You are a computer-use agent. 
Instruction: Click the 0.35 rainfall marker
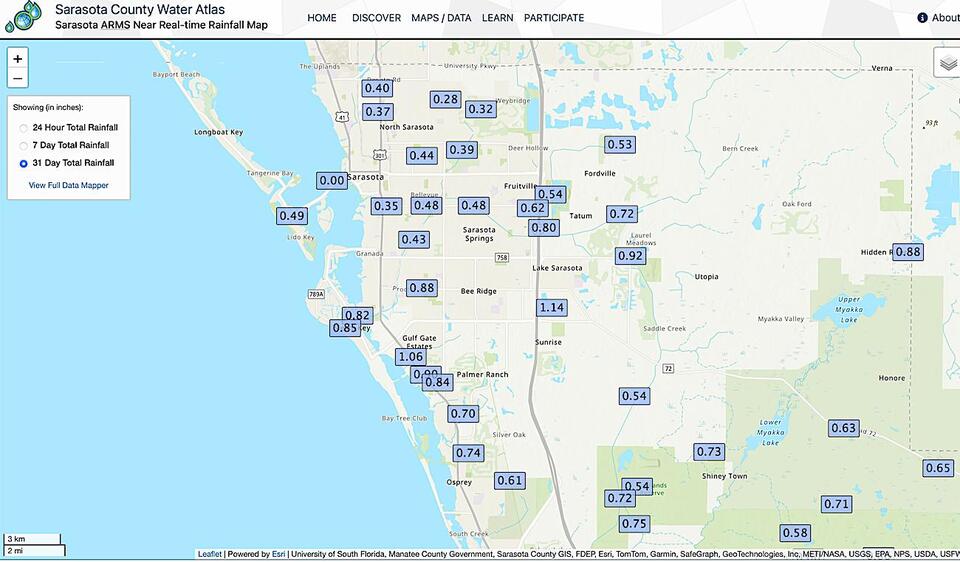click(386, 206)
